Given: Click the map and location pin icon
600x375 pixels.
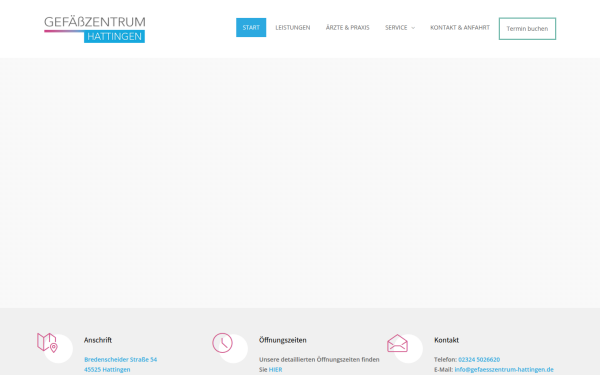Looking at the screenshot, I should [x=47, y=342].
